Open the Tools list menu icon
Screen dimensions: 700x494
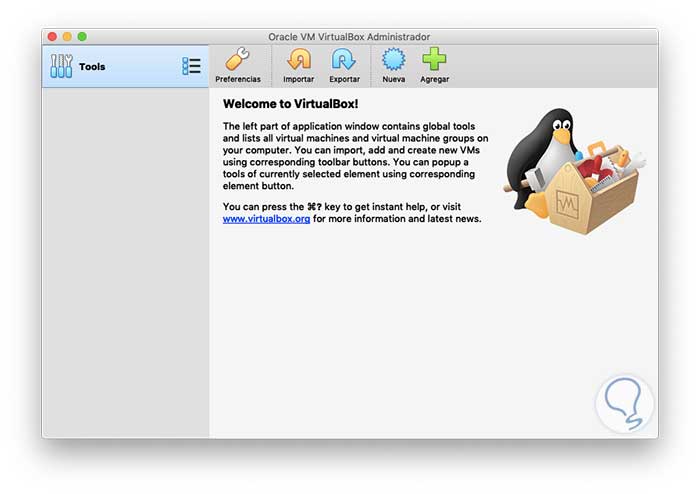(x=192, y=66)
